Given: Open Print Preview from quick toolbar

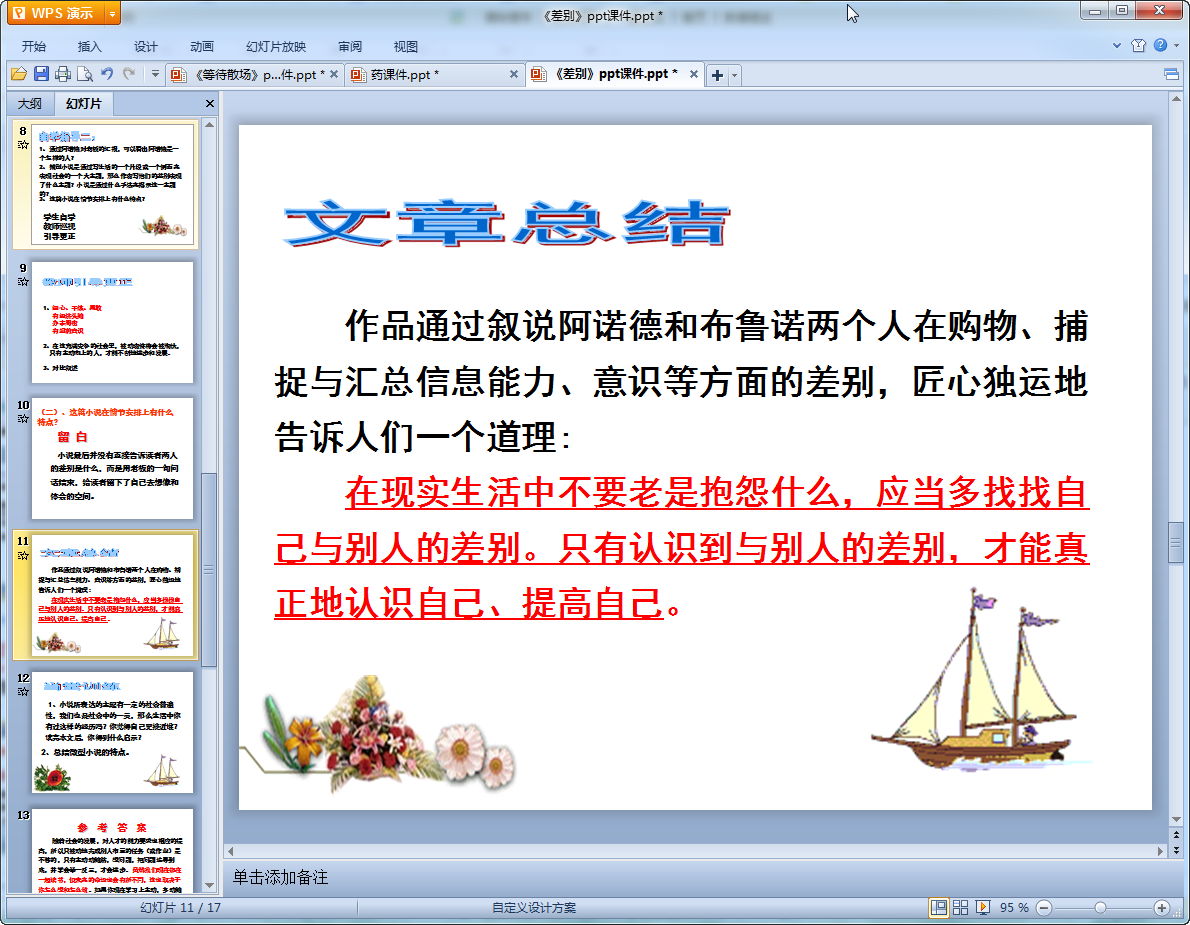Looking at the screenshot, I should [85, 74].
